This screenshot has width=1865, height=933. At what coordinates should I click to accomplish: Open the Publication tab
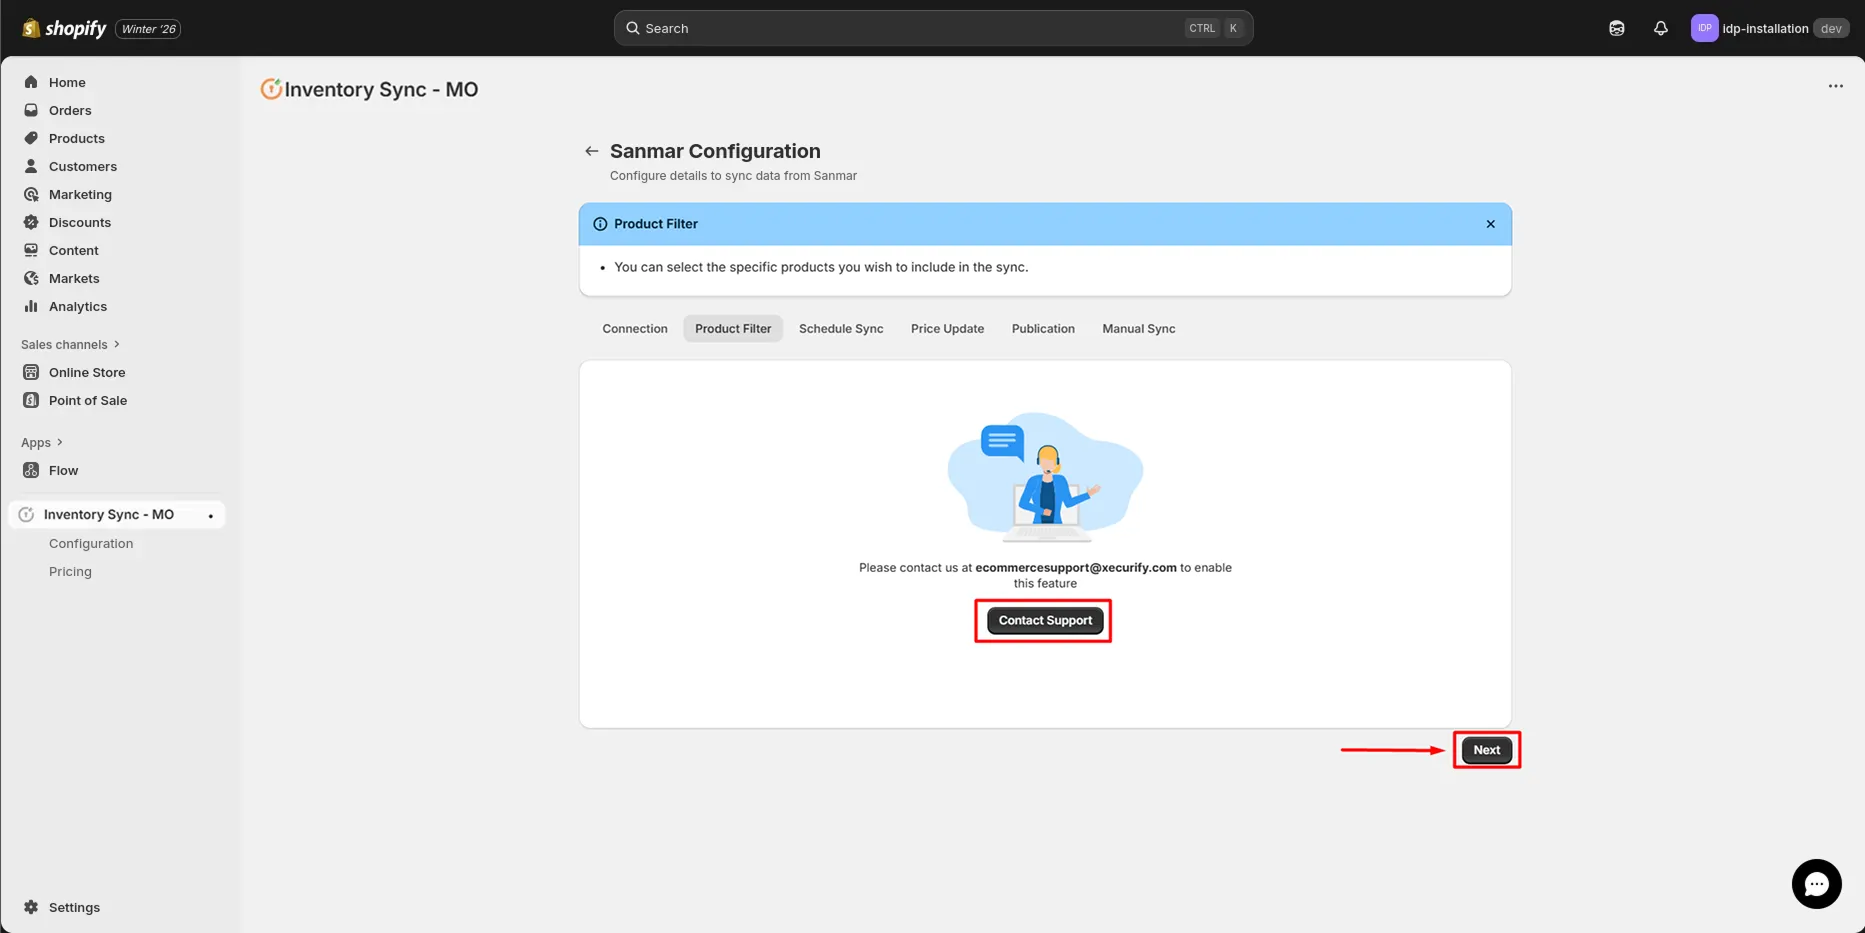pyautogui.click(x=1043, y=328)
